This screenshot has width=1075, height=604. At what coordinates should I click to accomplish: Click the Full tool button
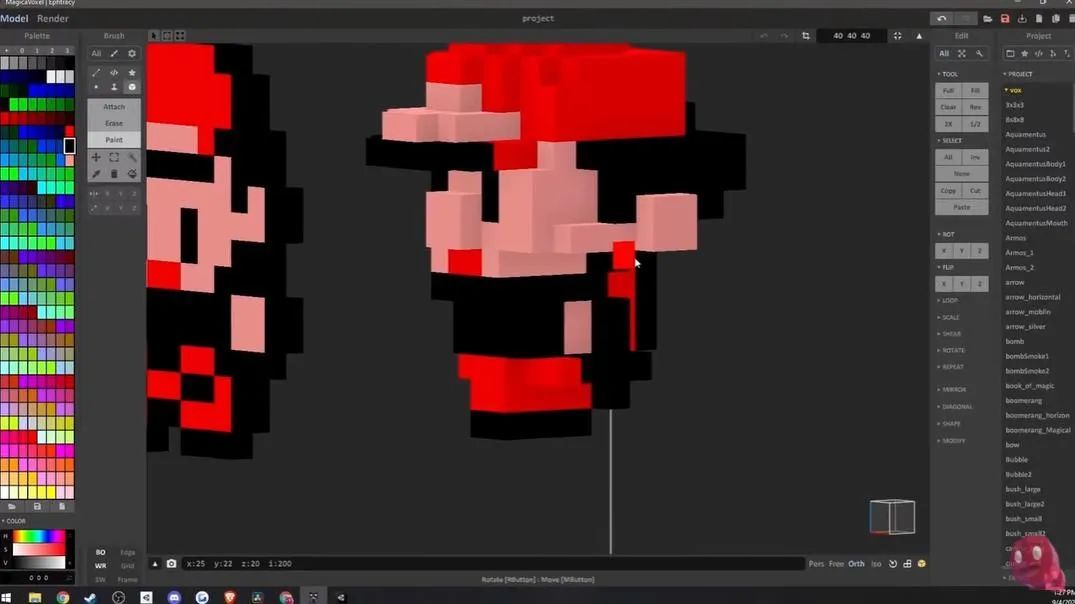click(948, 90)
